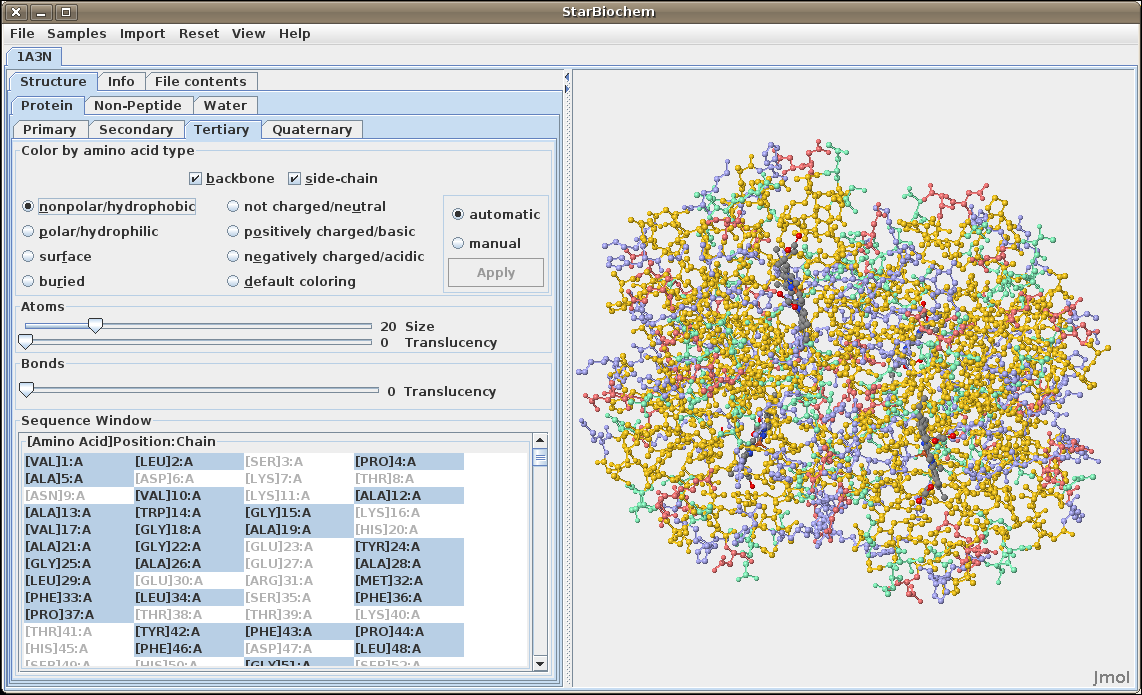The image size is (1142, 695).
Task: Click the sequence window scroll up arrow
Action: (x=540, y=440)
